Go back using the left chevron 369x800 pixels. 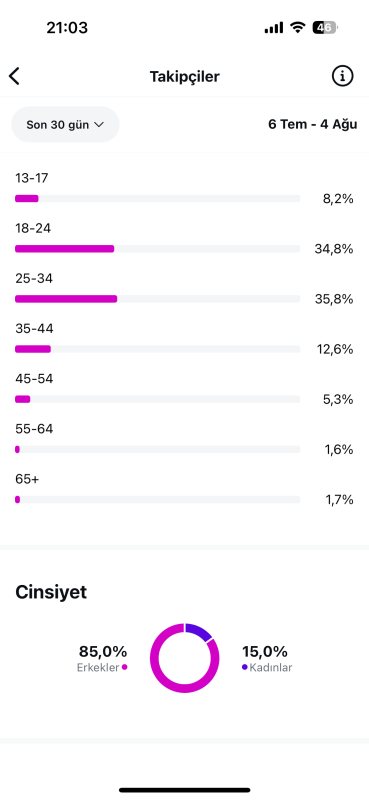14,77
